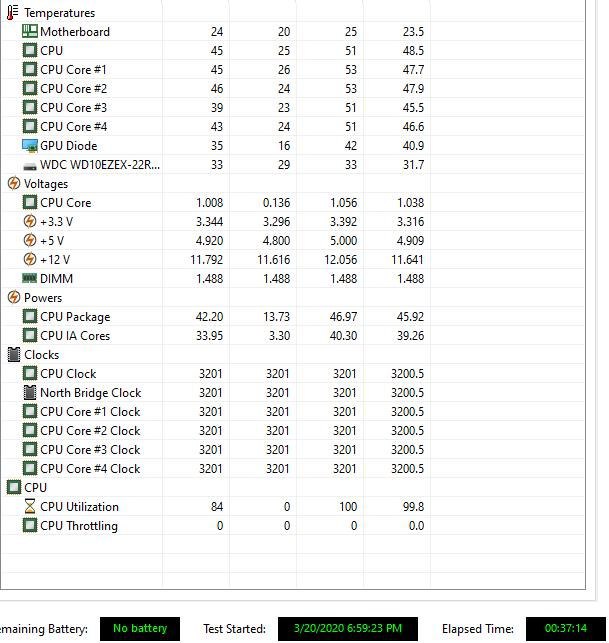Click the CPU Core #3 temperature icon

pyautogui.click(x=30, y=107)
